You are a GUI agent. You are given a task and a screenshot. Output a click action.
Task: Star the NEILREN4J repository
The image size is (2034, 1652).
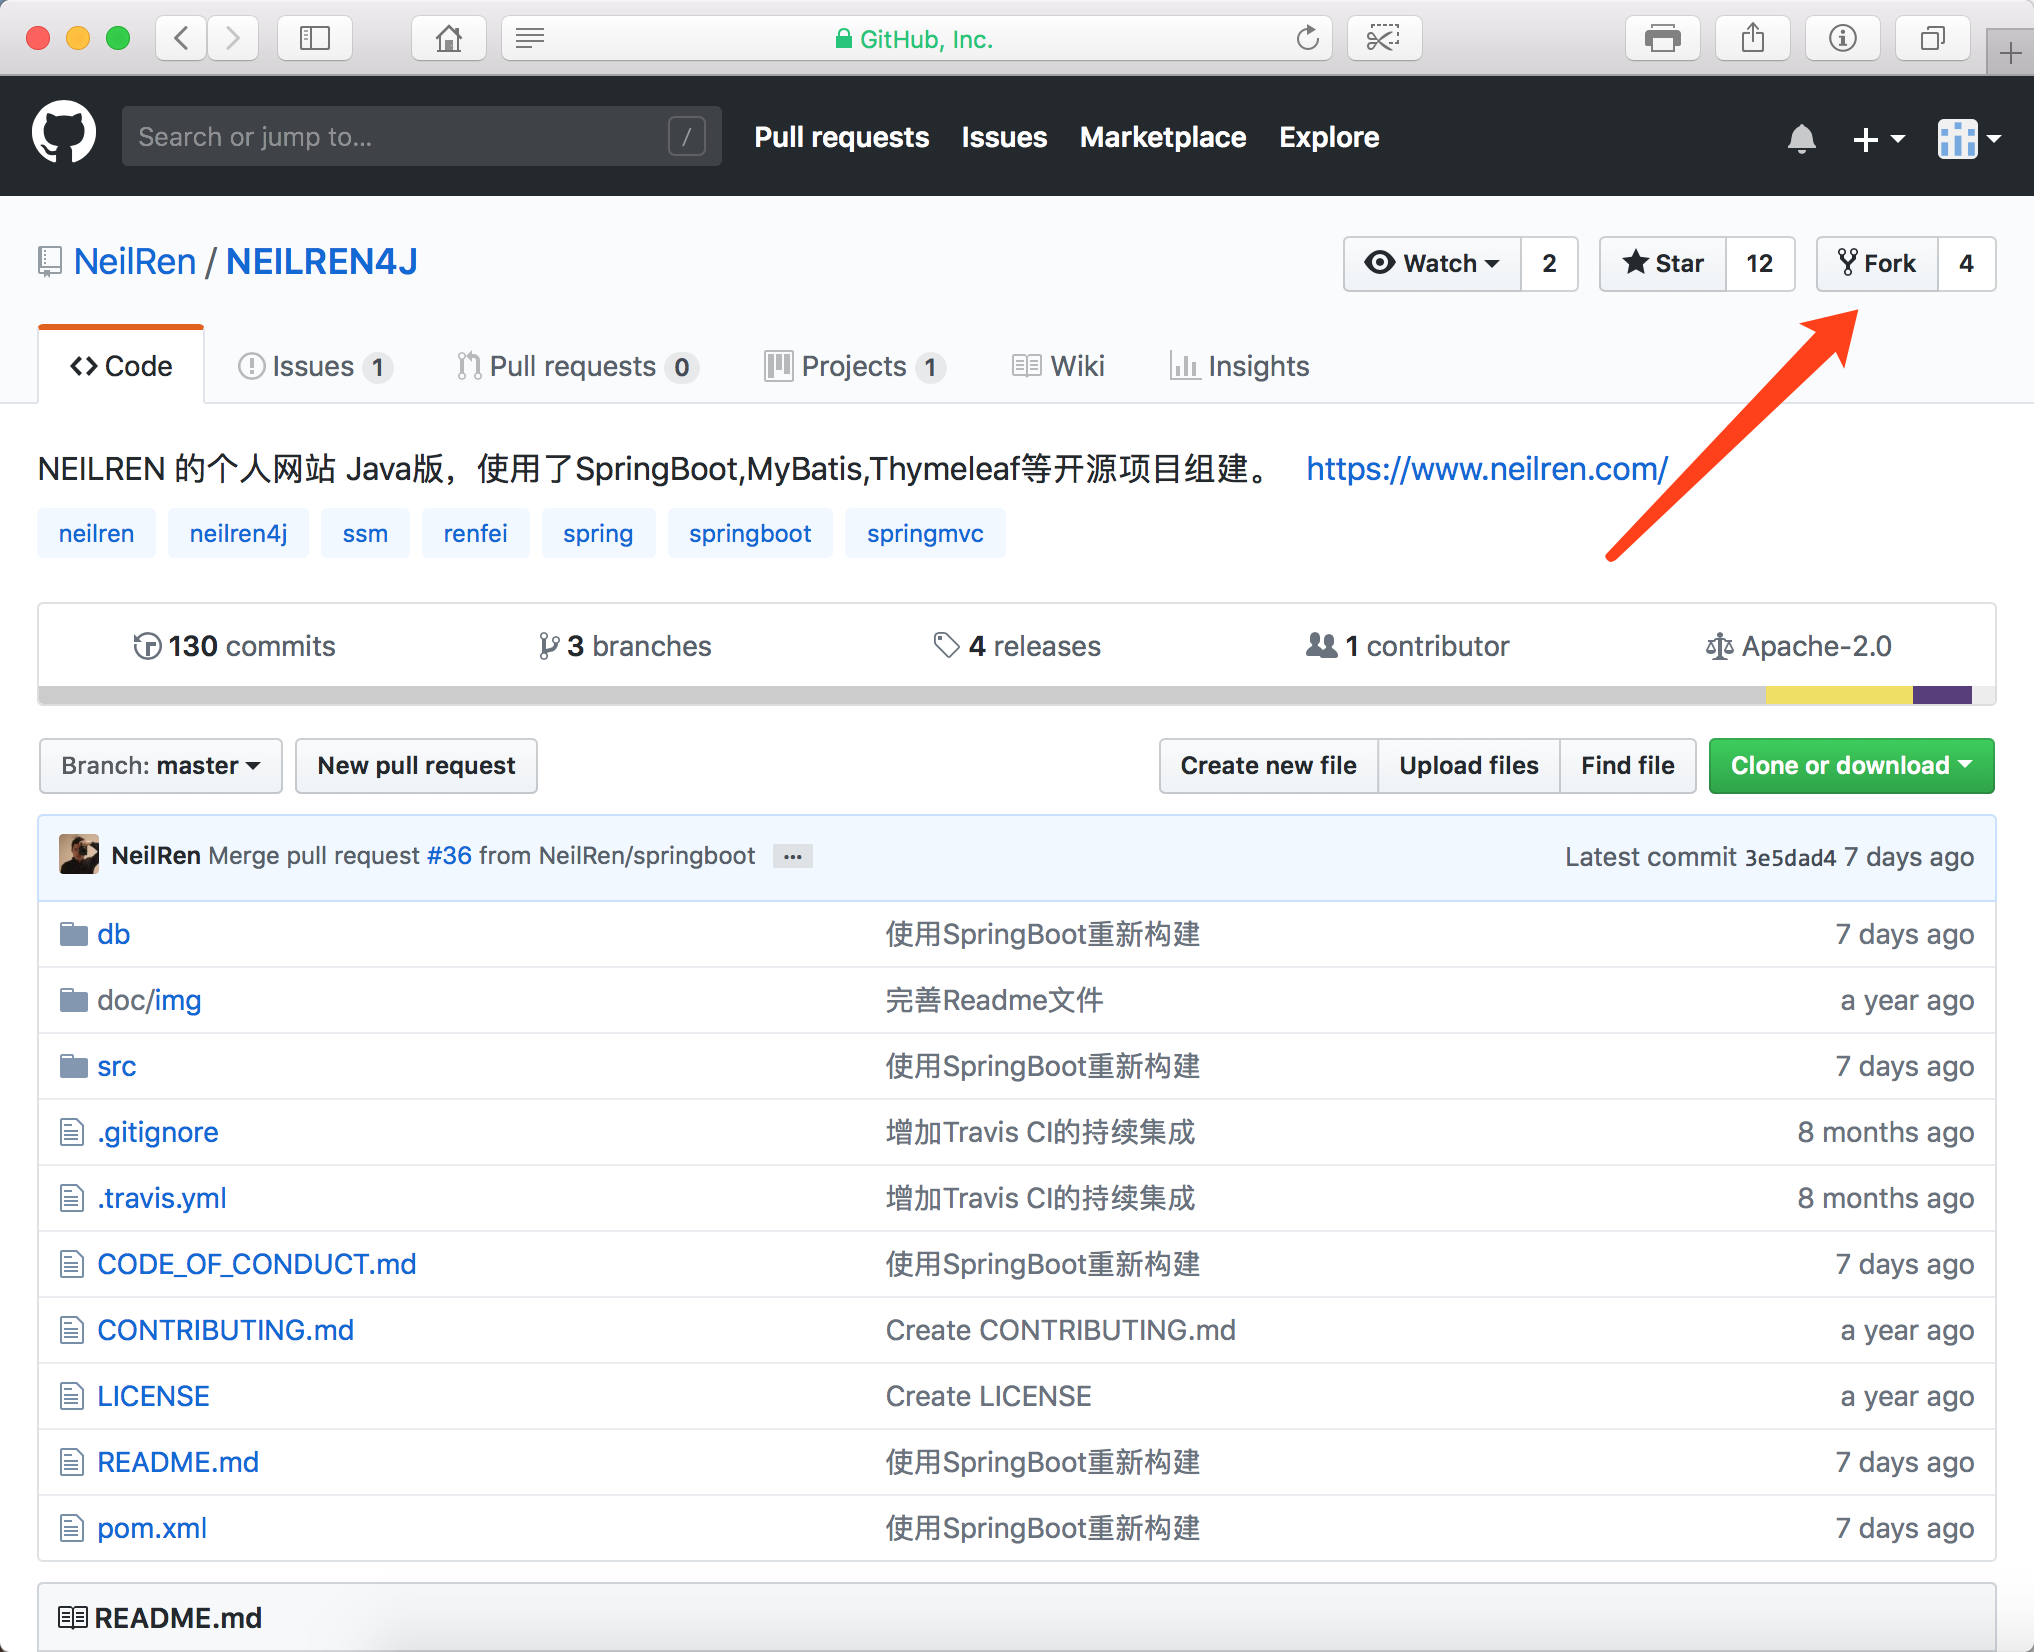pos(1663,263)
